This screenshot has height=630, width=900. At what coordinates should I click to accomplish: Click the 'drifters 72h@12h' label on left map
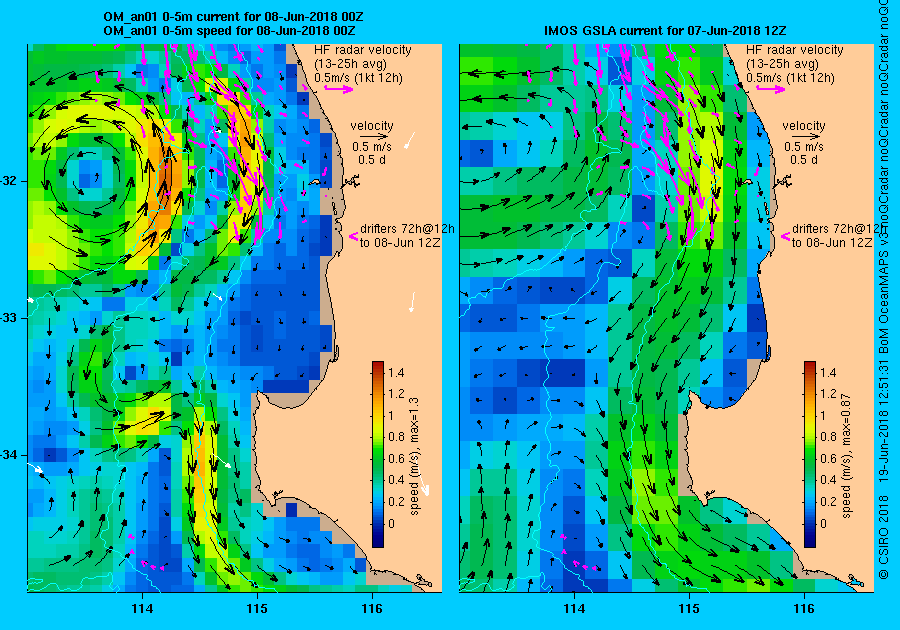[x=407, y=229]
